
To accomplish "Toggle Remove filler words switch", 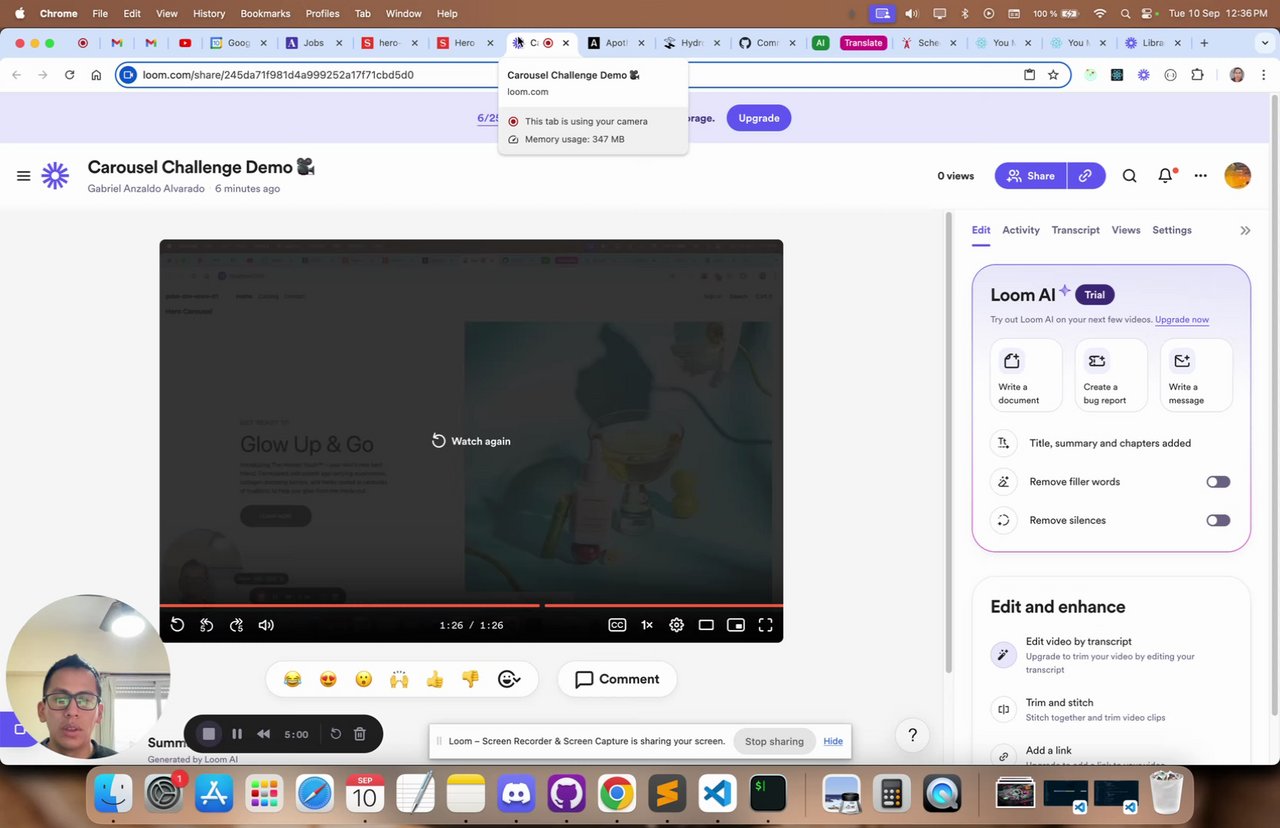I will tap(1218, 482).
